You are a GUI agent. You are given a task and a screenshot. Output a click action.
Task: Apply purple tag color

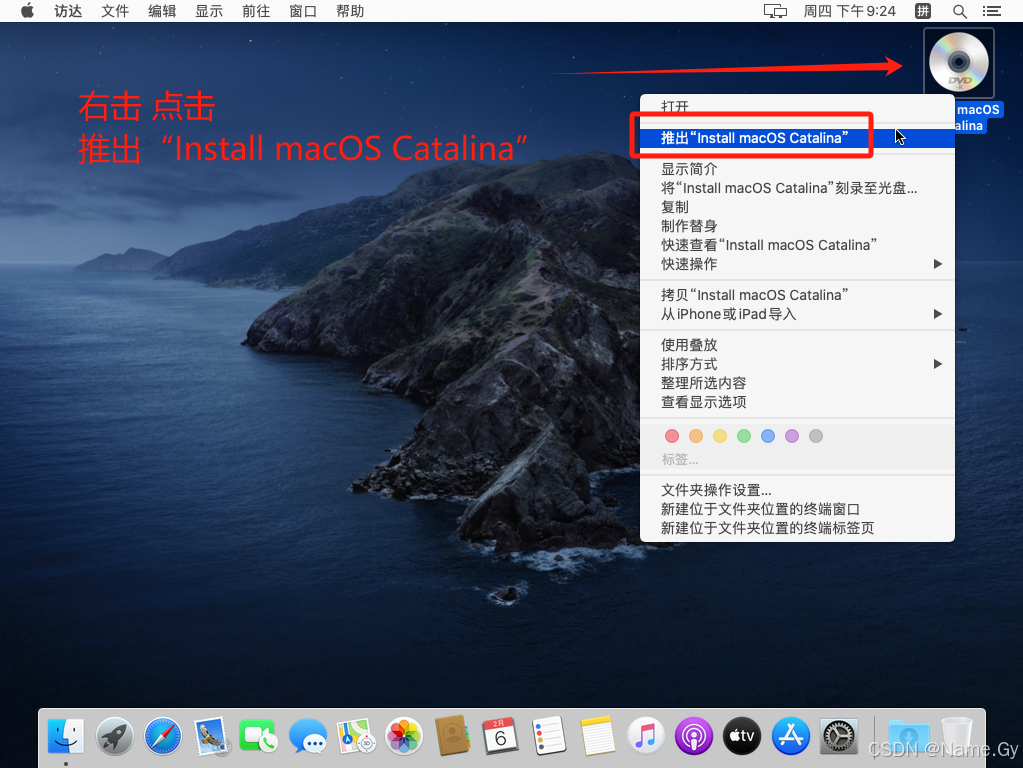[791, 436]
